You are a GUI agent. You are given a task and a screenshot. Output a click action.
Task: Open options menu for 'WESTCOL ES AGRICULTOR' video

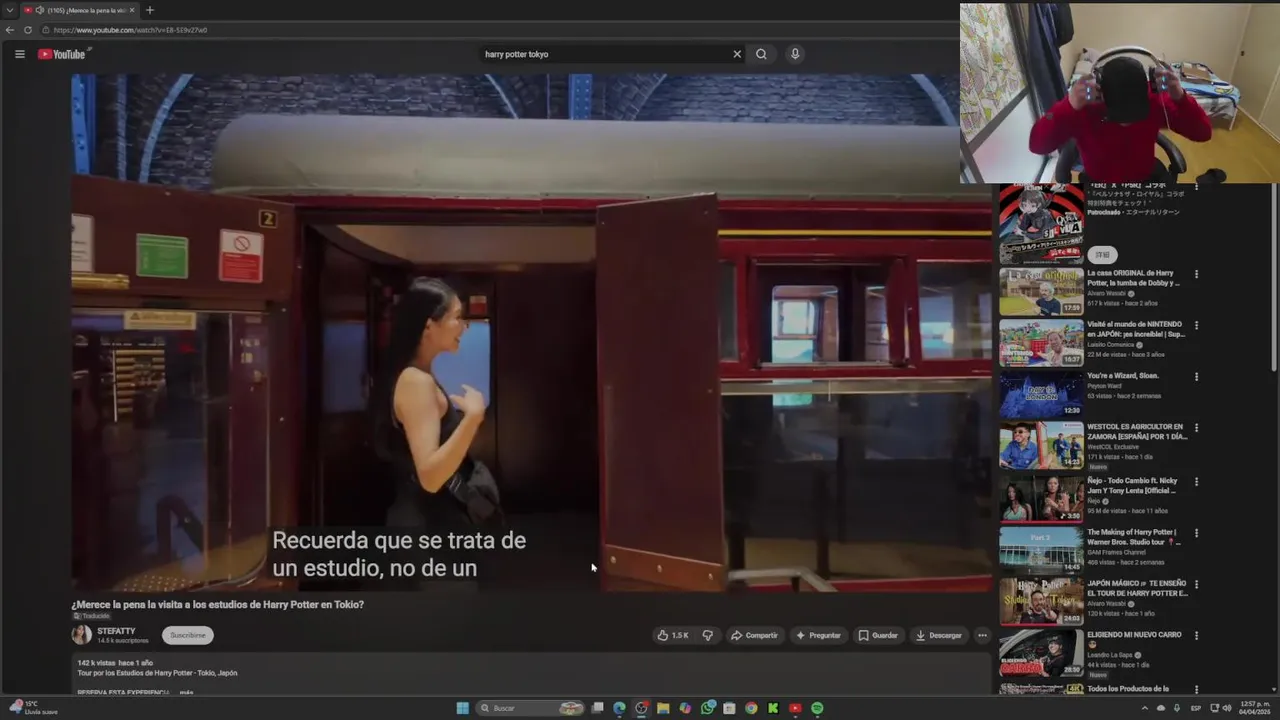[1196, 429]
